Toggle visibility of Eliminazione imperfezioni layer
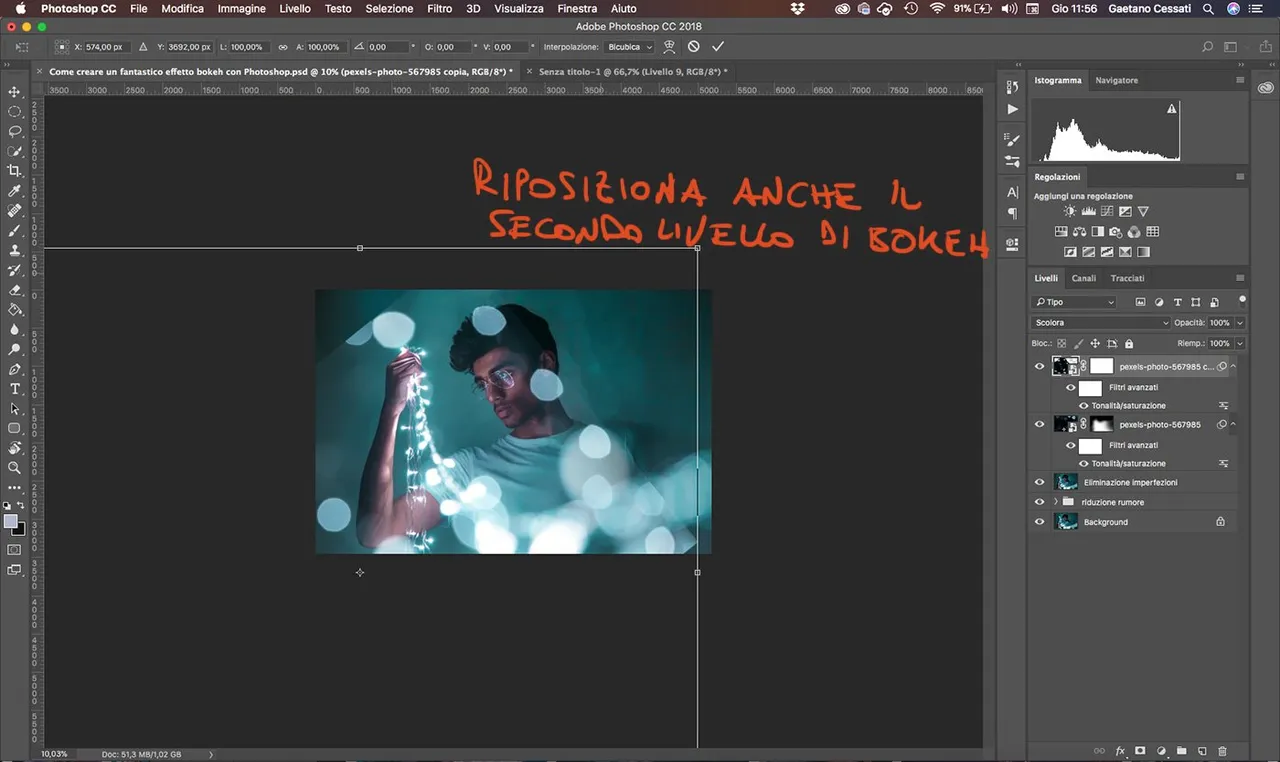Screen dimensions: 1280x762 [1039, 482]
